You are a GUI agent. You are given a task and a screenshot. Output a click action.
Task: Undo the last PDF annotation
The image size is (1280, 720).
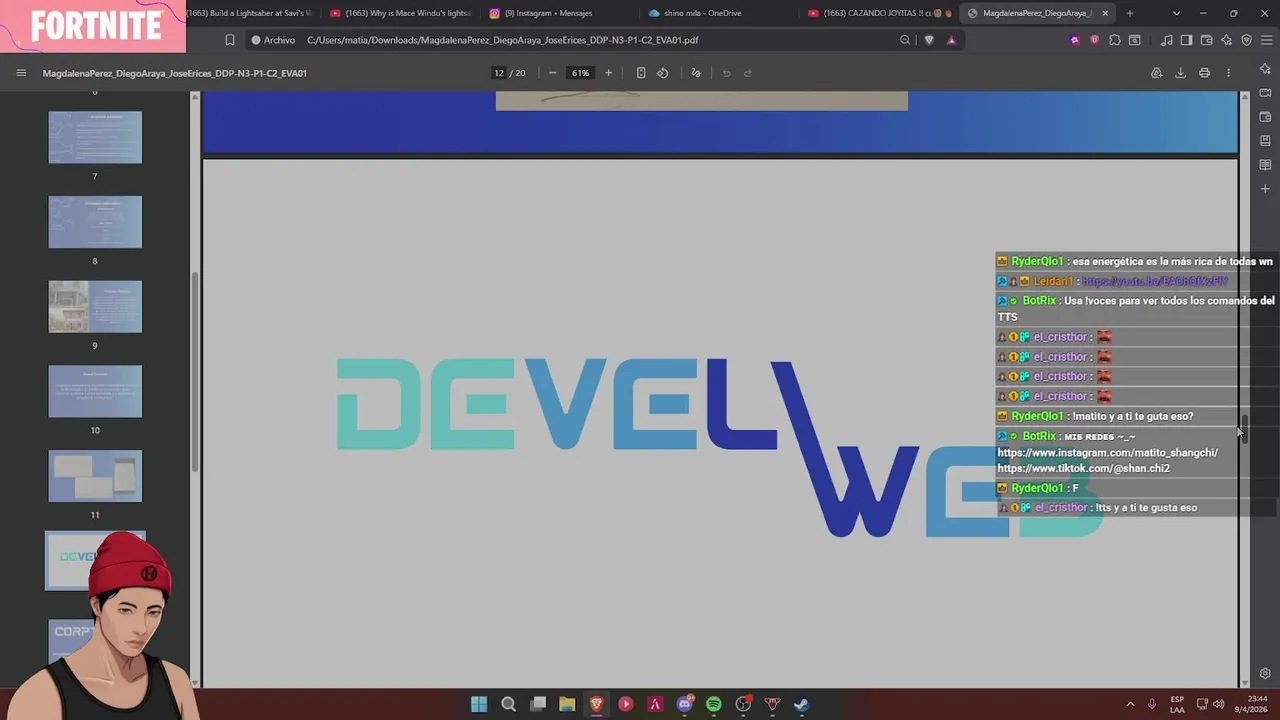click(726, 73)
